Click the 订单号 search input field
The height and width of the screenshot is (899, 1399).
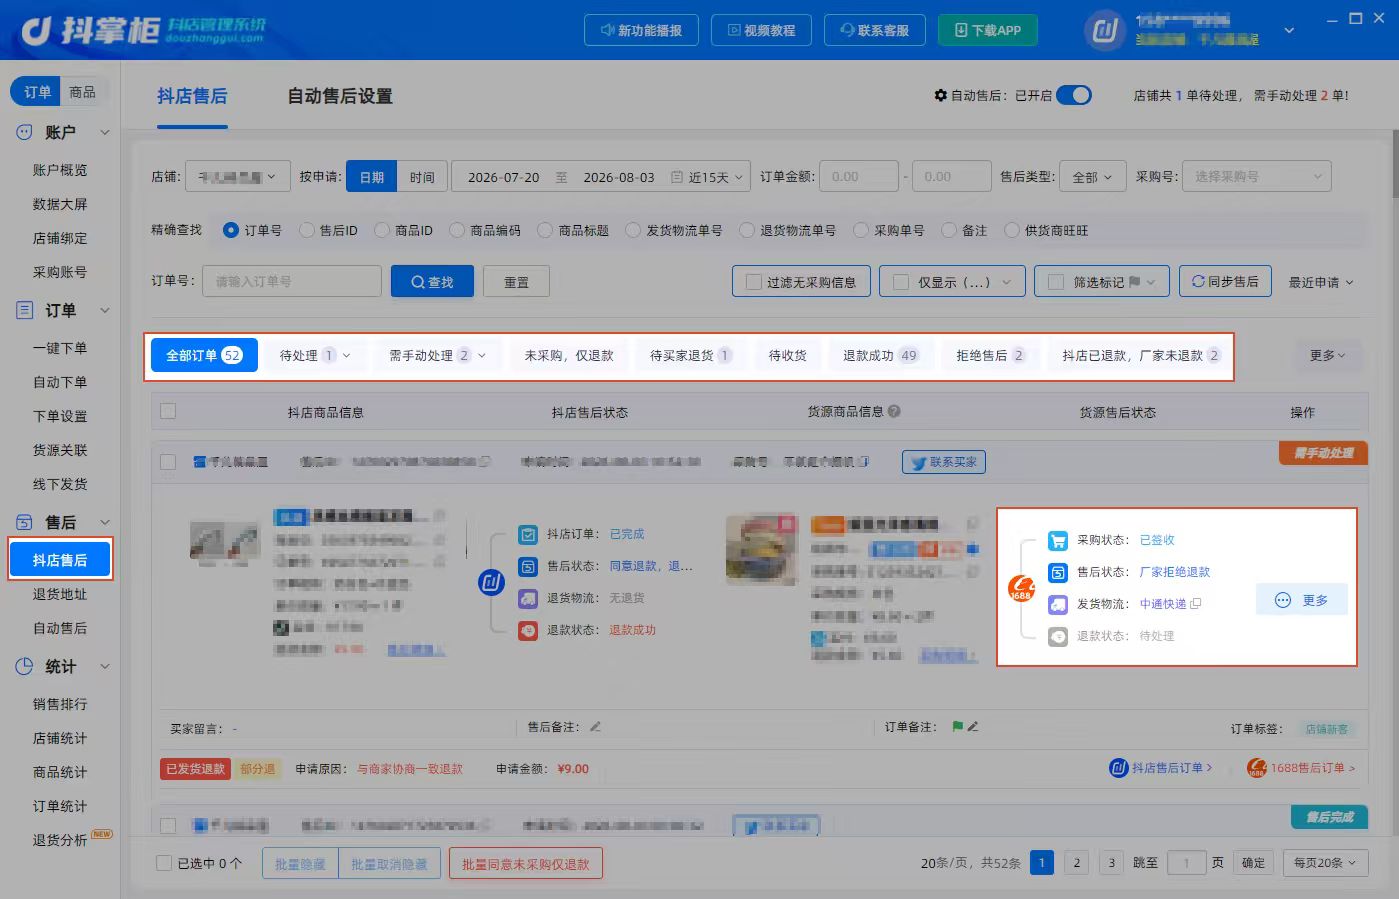pyautogui.click(x=292, y=282)
